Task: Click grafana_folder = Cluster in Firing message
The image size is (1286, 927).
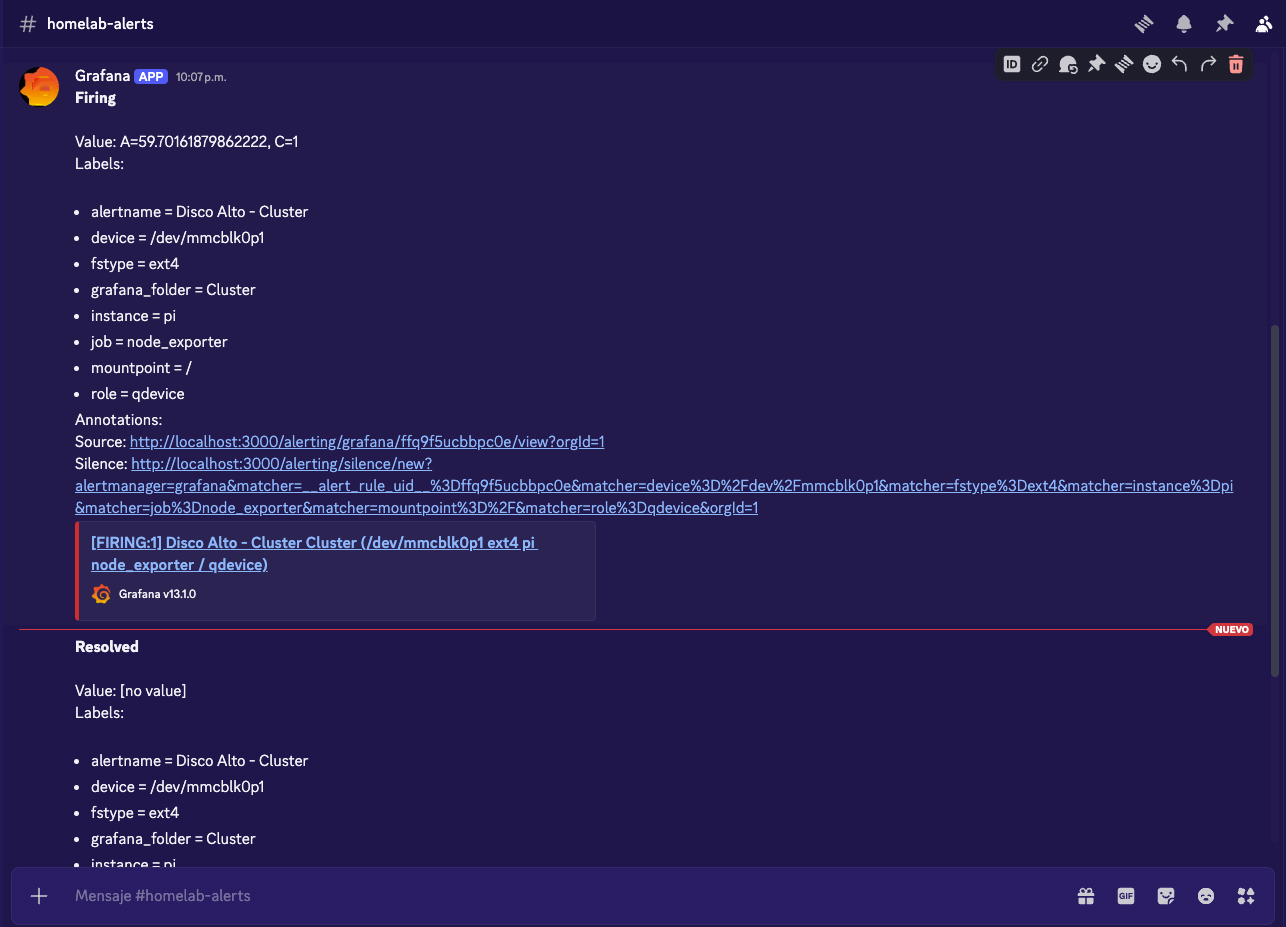Action: (173, 290)
